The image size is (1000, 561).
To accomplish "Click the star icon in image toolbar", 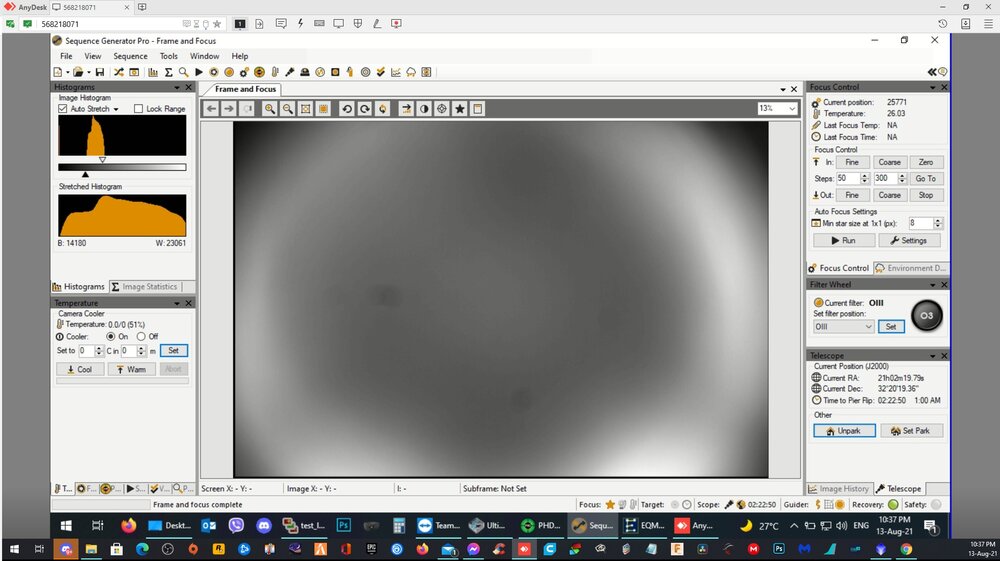I will [x=460, y=109].
